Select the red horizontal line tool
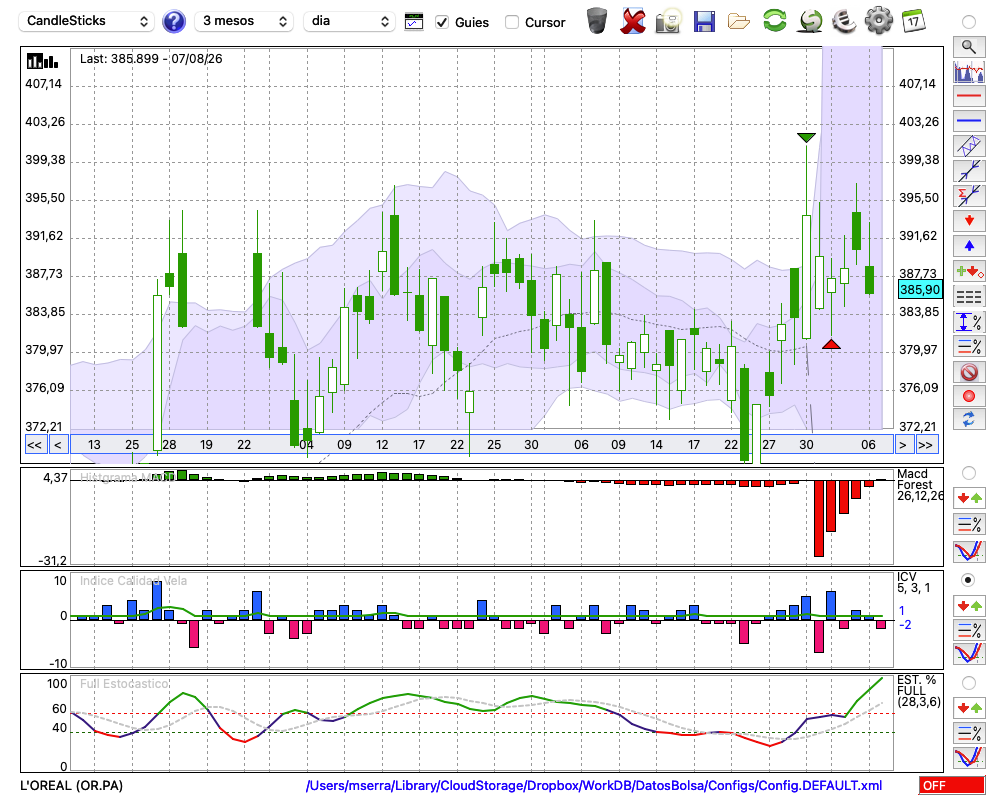Screen dimensions: 1000x800 click(x=969, y=96)
